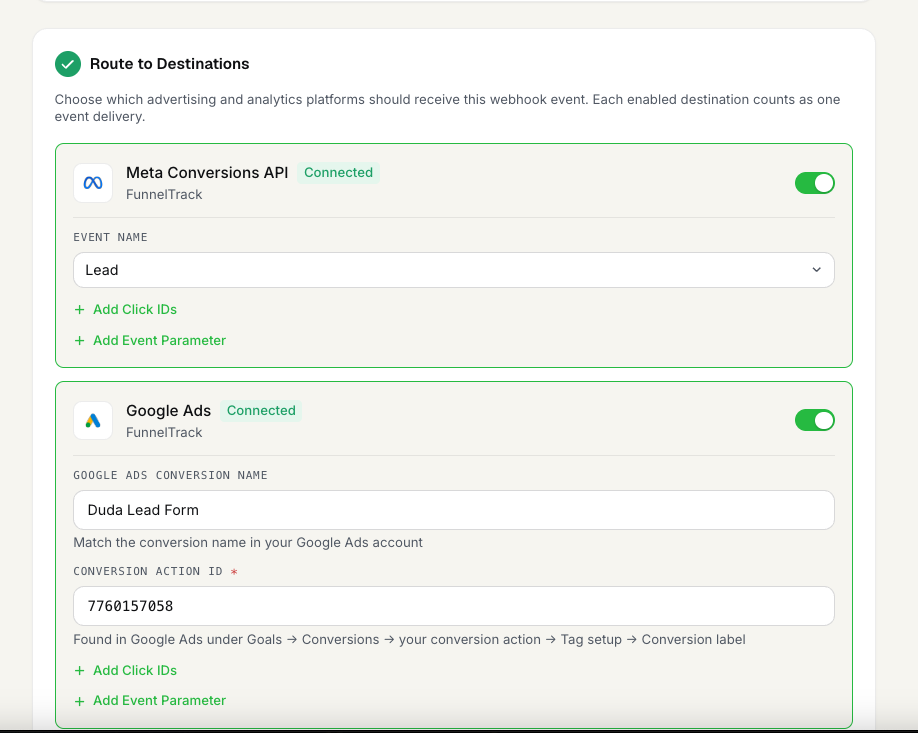The image size is (918, 733).
Task: Click the Google Ads title text
Action: coord(169,411)
